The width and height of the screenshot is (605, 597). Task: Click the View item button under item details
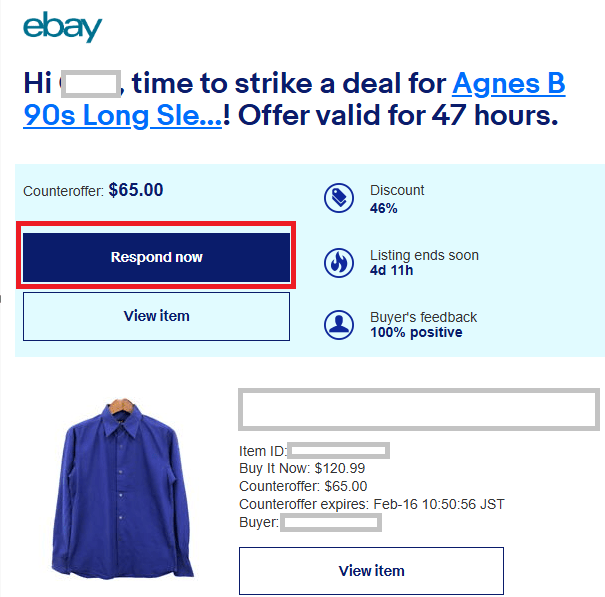click(x=371, y=571)
